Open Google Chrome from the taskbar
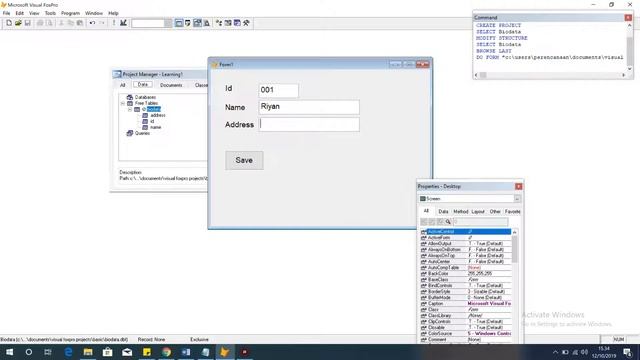Image resolution: width=640 pixels, height=360 pixels. click(x=166, y=352)
